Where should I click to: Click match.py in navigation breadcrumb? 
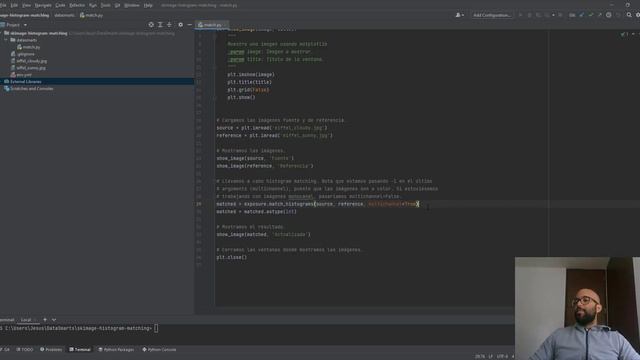click(91, 15)
